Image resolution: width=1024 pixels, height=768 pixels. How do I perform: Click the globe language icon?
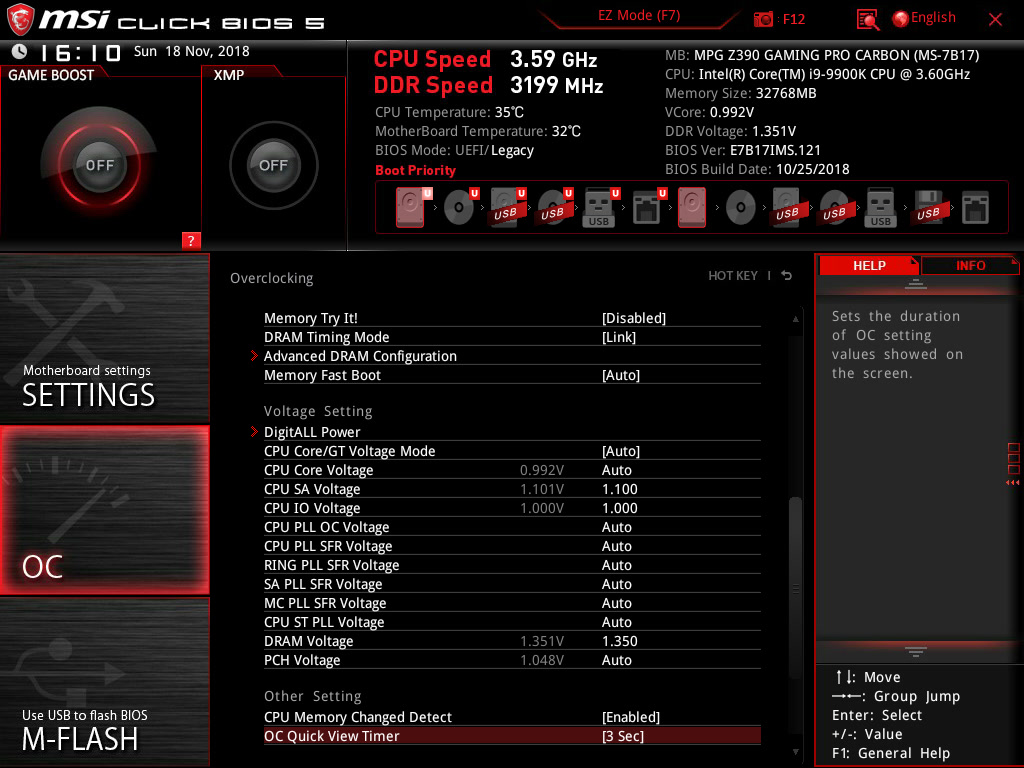[x=901, y=19]
